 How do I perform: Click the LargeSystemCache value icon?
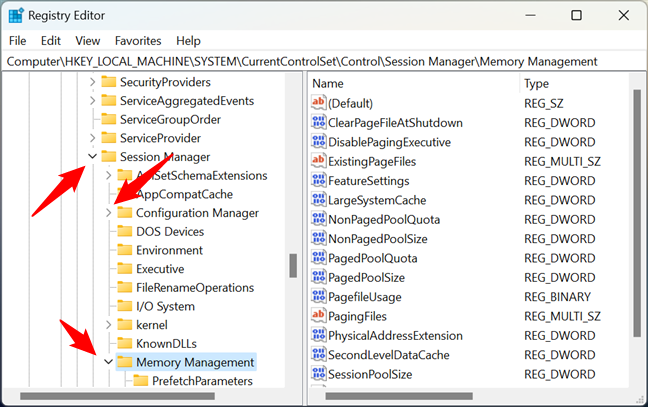[x=318, y=200]
